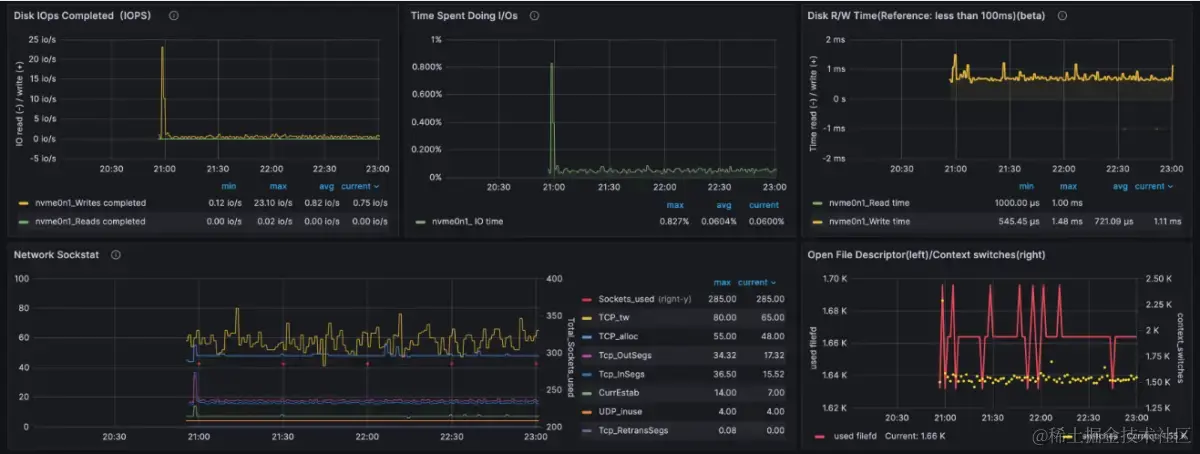This screenshot has width=1200, height=454.
Task: Toggle nvme0n1_Writes completed series visibility
Action: point(89,203)
